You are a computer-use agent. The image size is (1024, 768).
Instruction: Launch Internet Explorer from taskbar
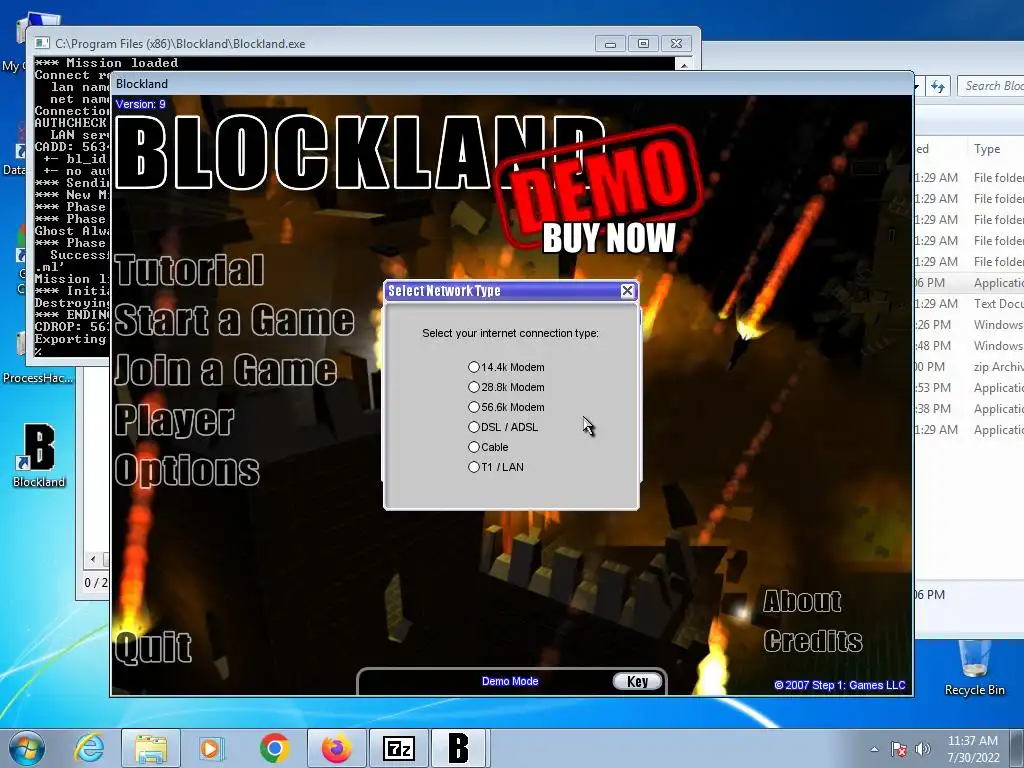pyautogui.click(x=89, y=748)
